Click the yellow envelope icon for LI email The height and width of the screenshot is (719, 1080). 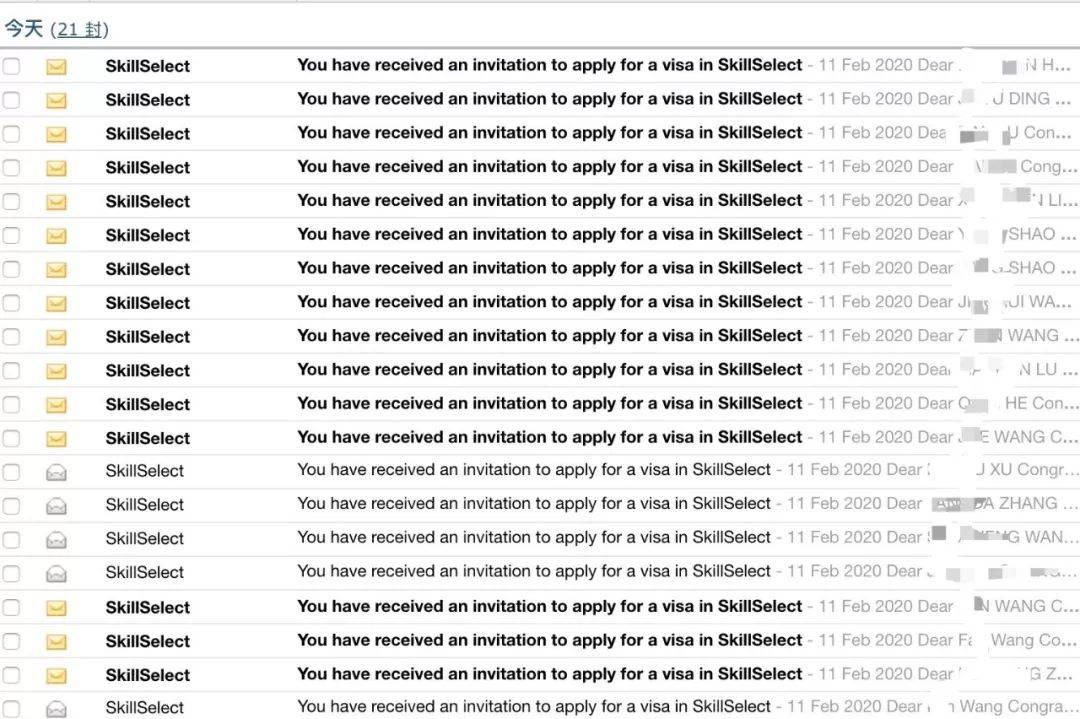click(x=56, y=202)
